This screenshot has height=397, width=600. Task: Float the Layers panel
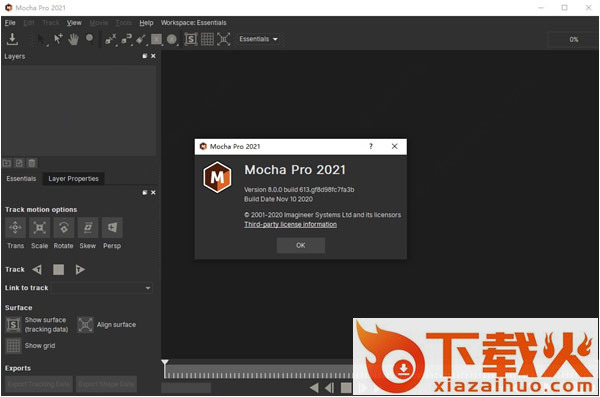tap(145, 56)
